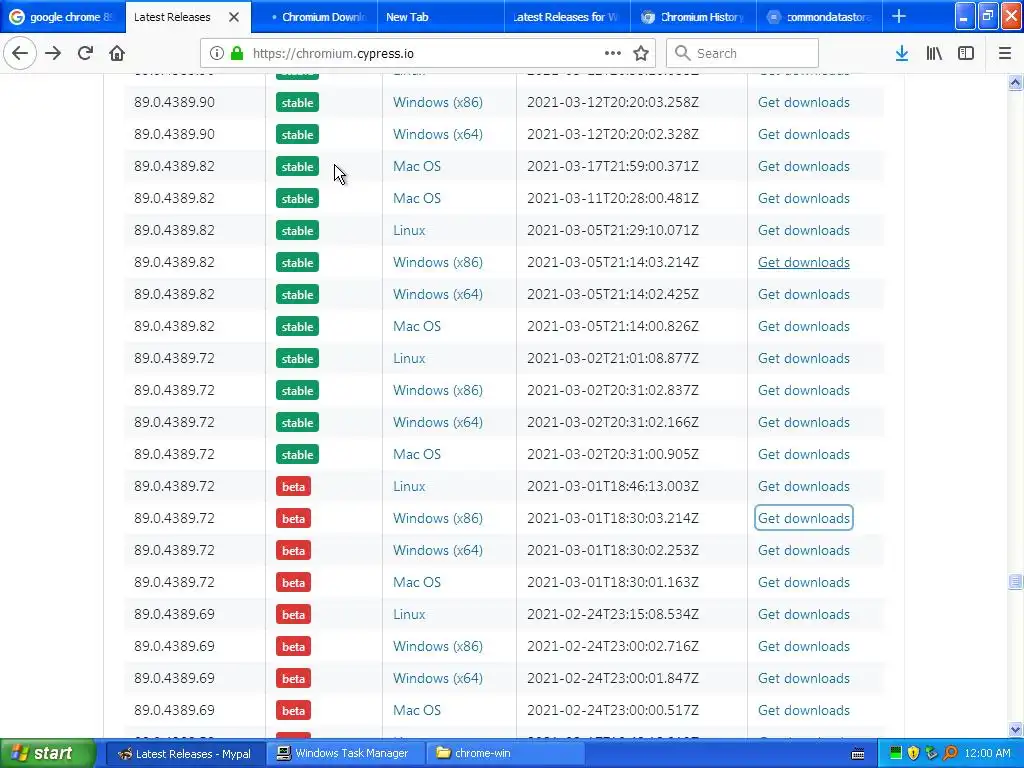Open the downloads arrow panel

(x=902, y=54)
